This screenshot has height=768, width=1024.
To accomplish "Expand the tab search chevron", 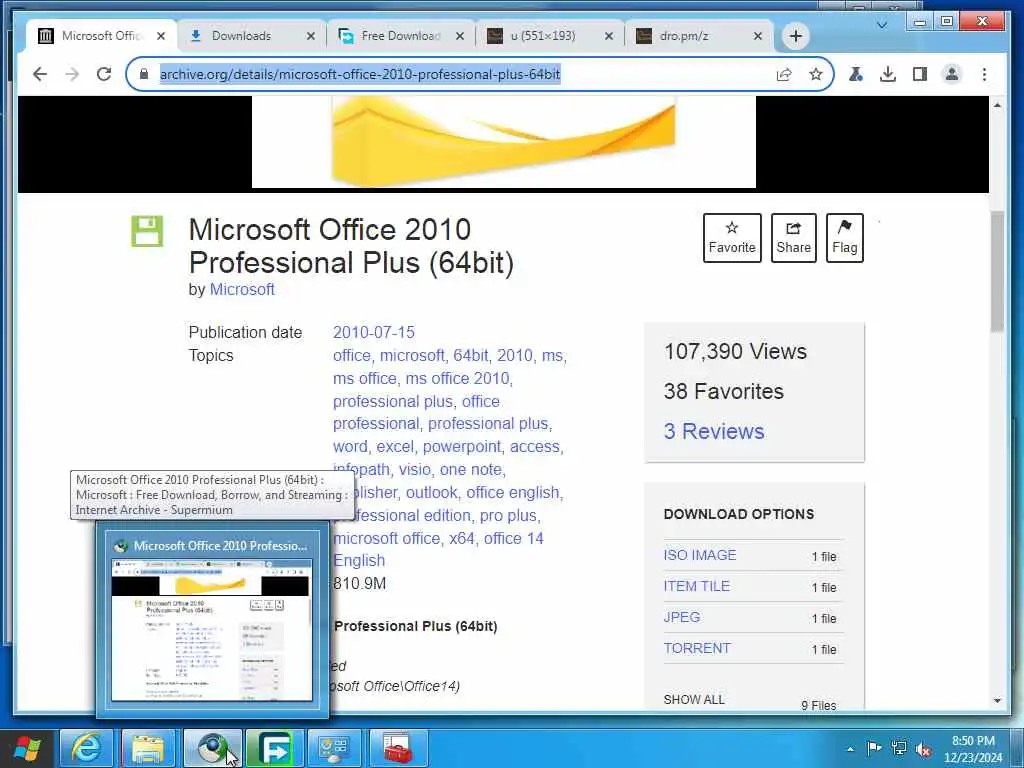I will tap(882, 25).
